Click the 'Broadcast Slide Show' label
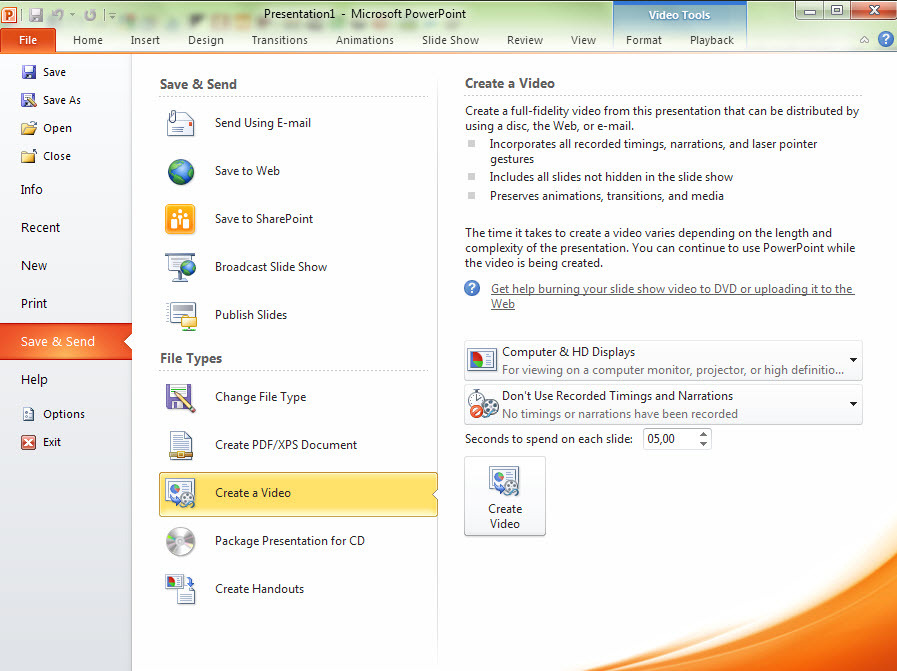Screen dimensions: 897x671 [271, 267]
